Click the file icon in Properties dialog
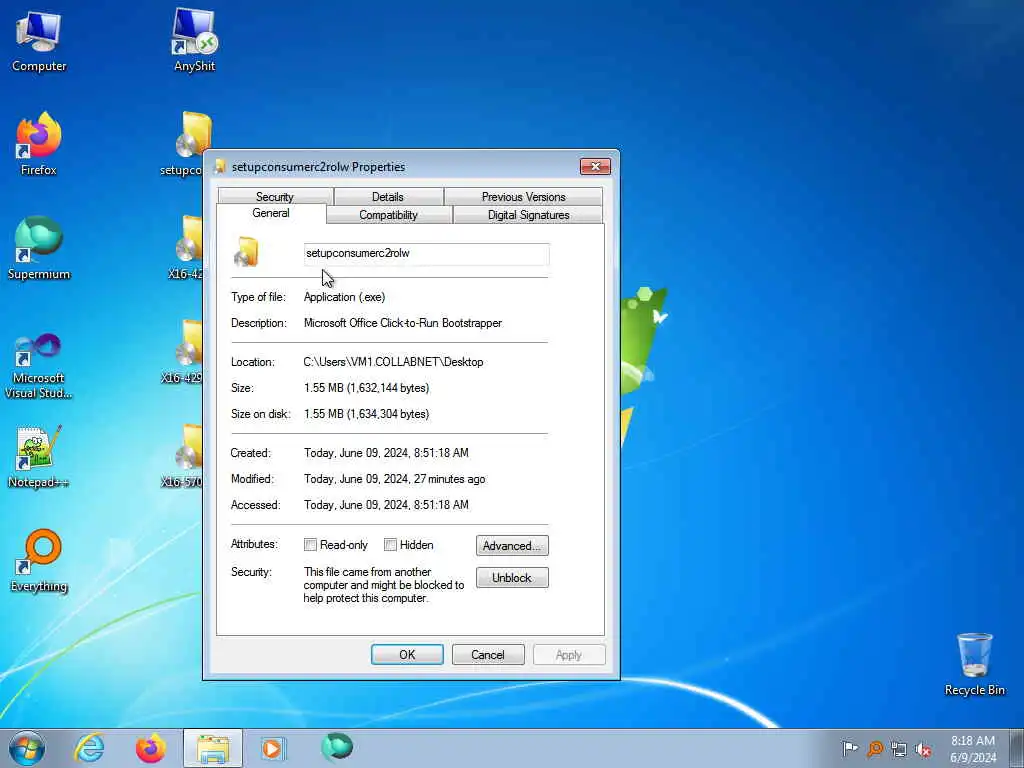The image size is (1024, 768). coord(248,253)
